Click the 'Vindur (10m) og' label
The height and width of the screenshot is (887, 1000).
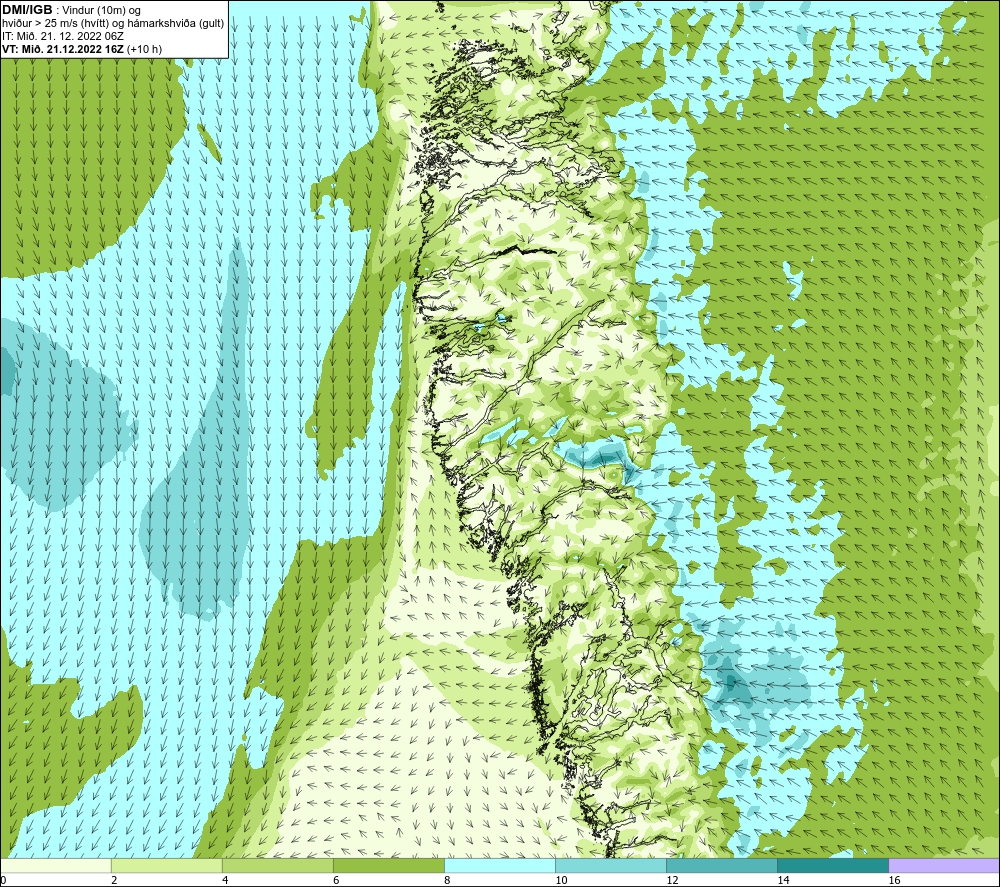101,11
